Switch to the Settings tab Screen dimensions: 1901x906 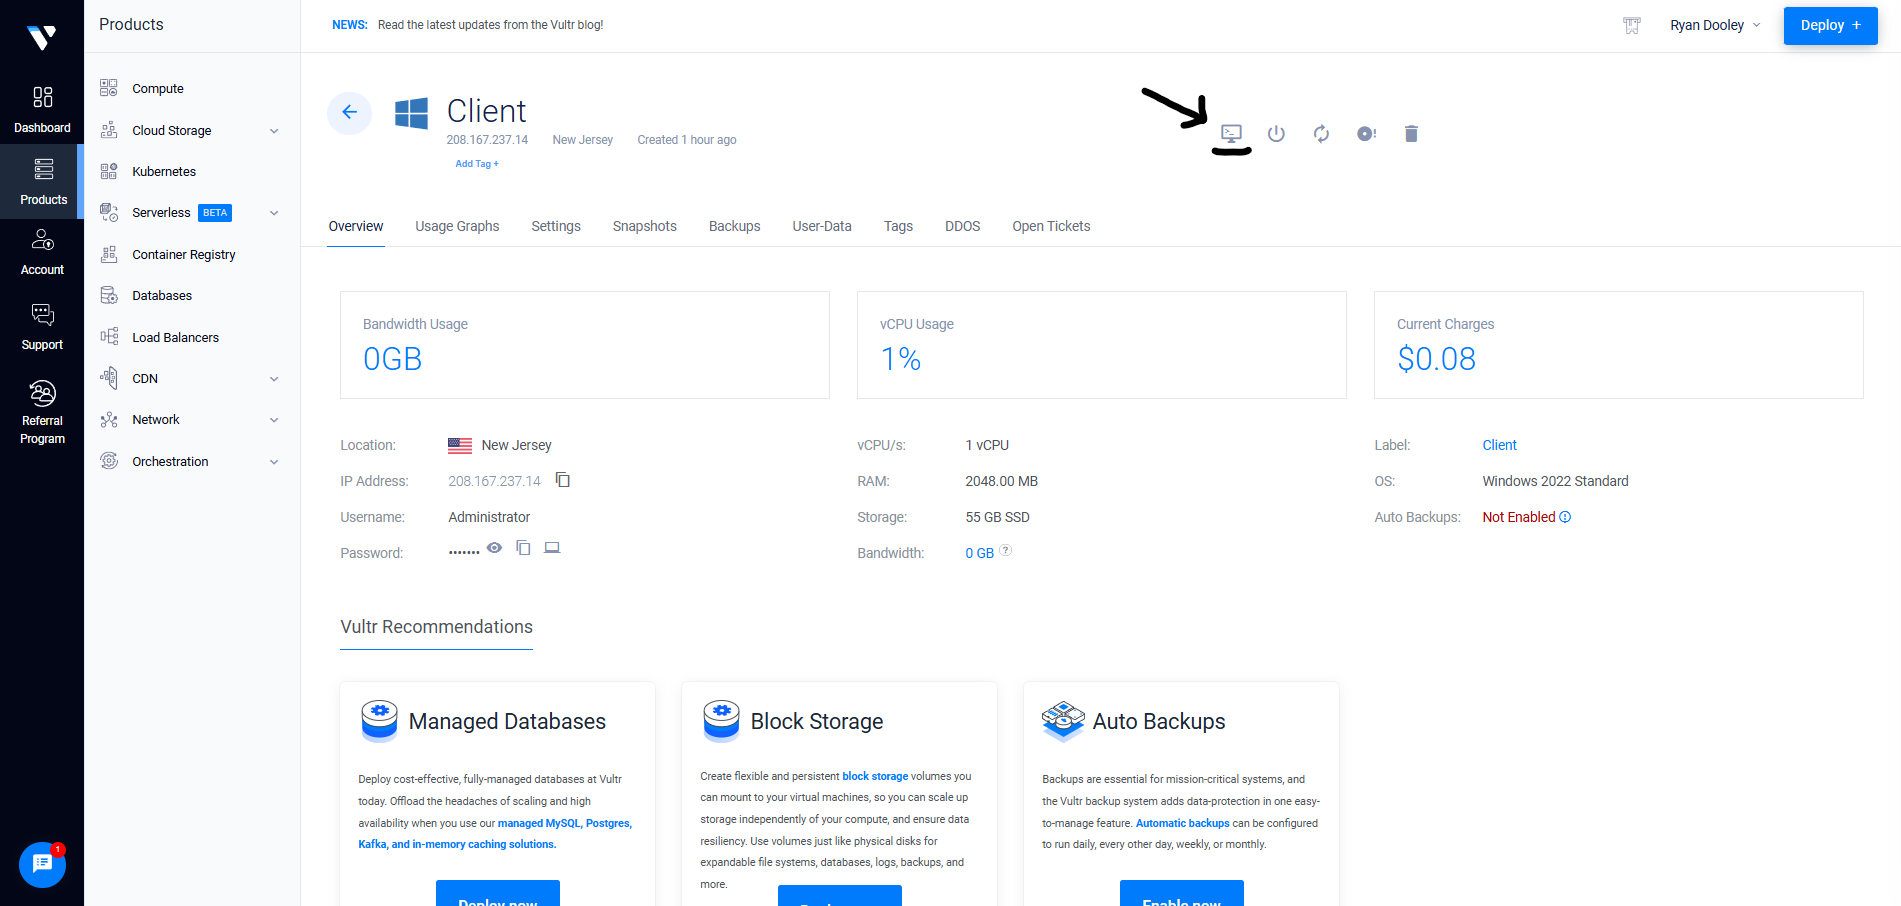point(556,226)
